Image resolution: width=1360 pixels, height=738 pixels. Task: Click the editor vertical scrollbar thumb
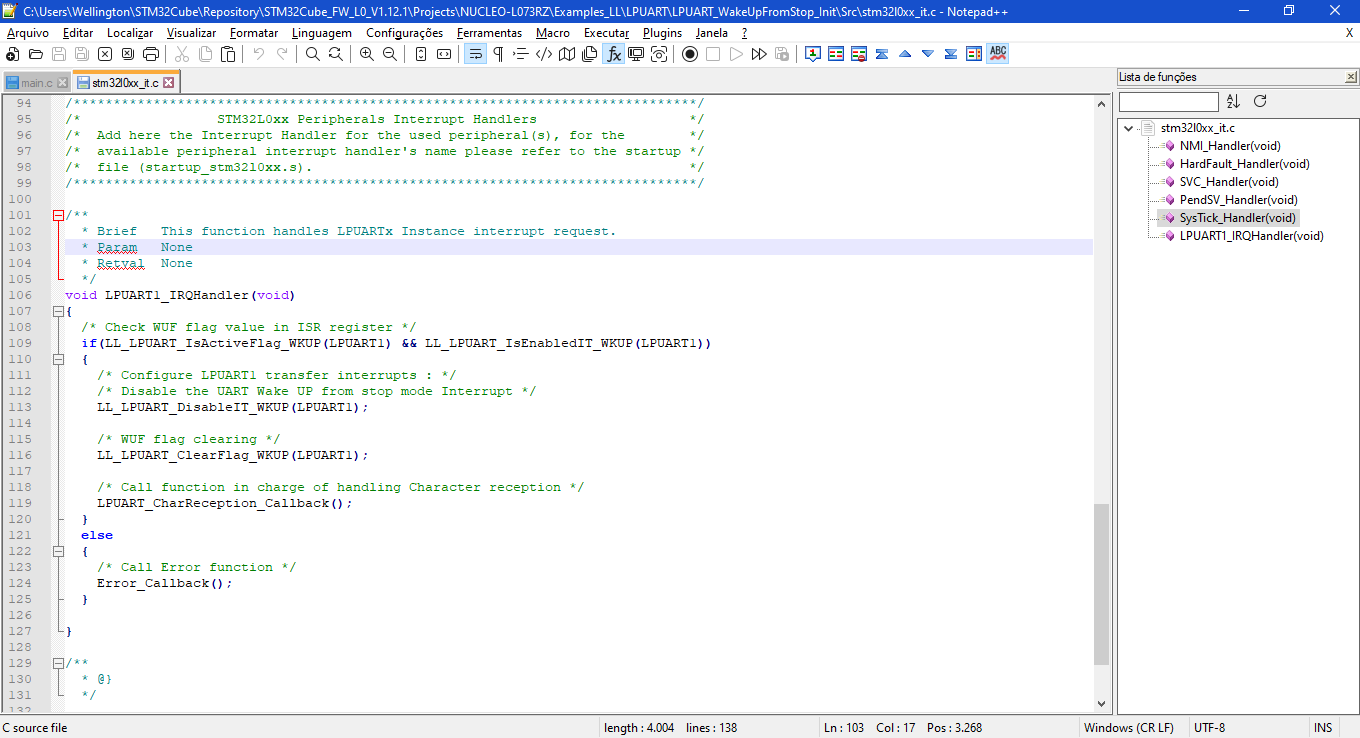(x=1101, y=584)
